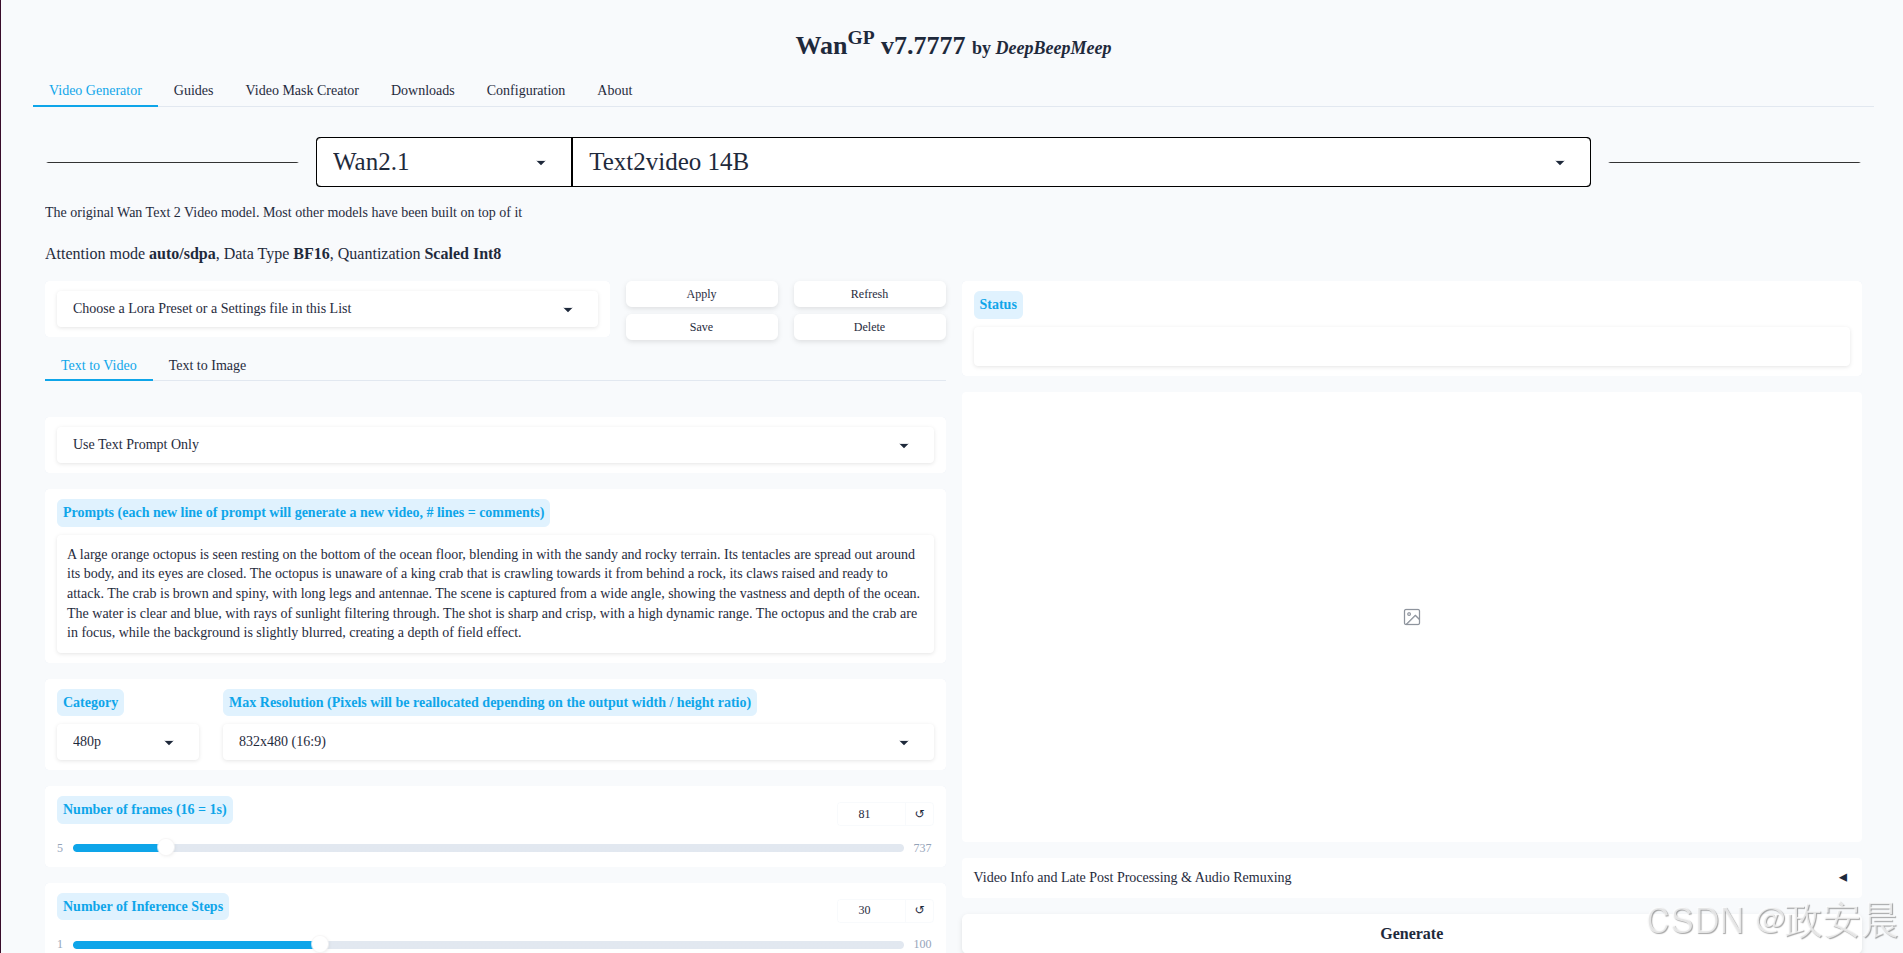
Task: Switch to the Guides tab
Action: (x=193, y=90)
